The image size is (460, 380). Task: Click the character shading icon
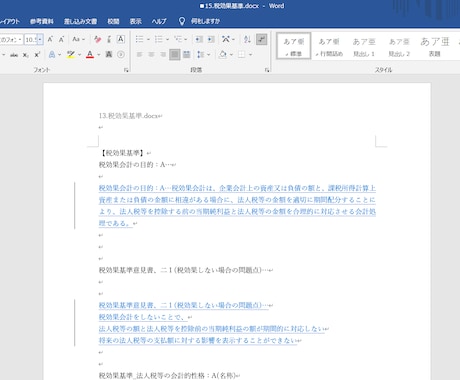pyautogui.click(x=109, y=54)
